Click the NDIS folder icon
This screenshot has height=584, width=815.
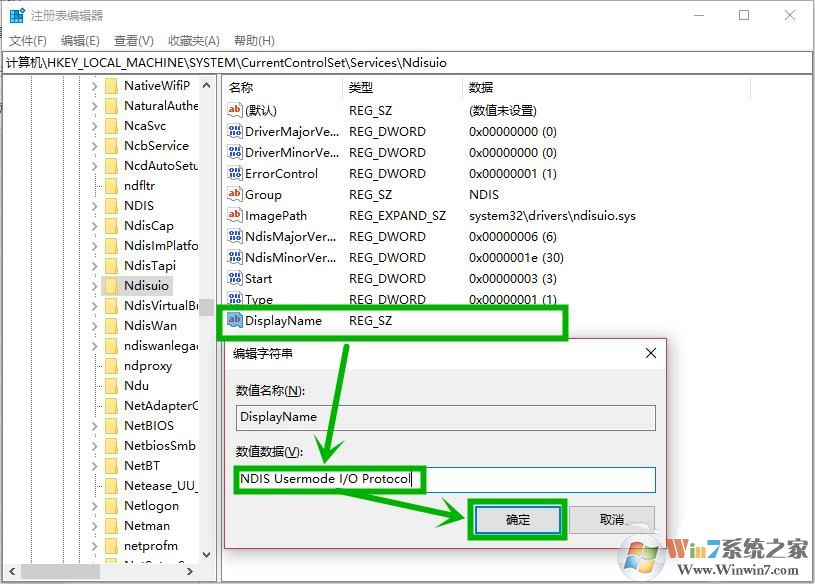[112, 206]
